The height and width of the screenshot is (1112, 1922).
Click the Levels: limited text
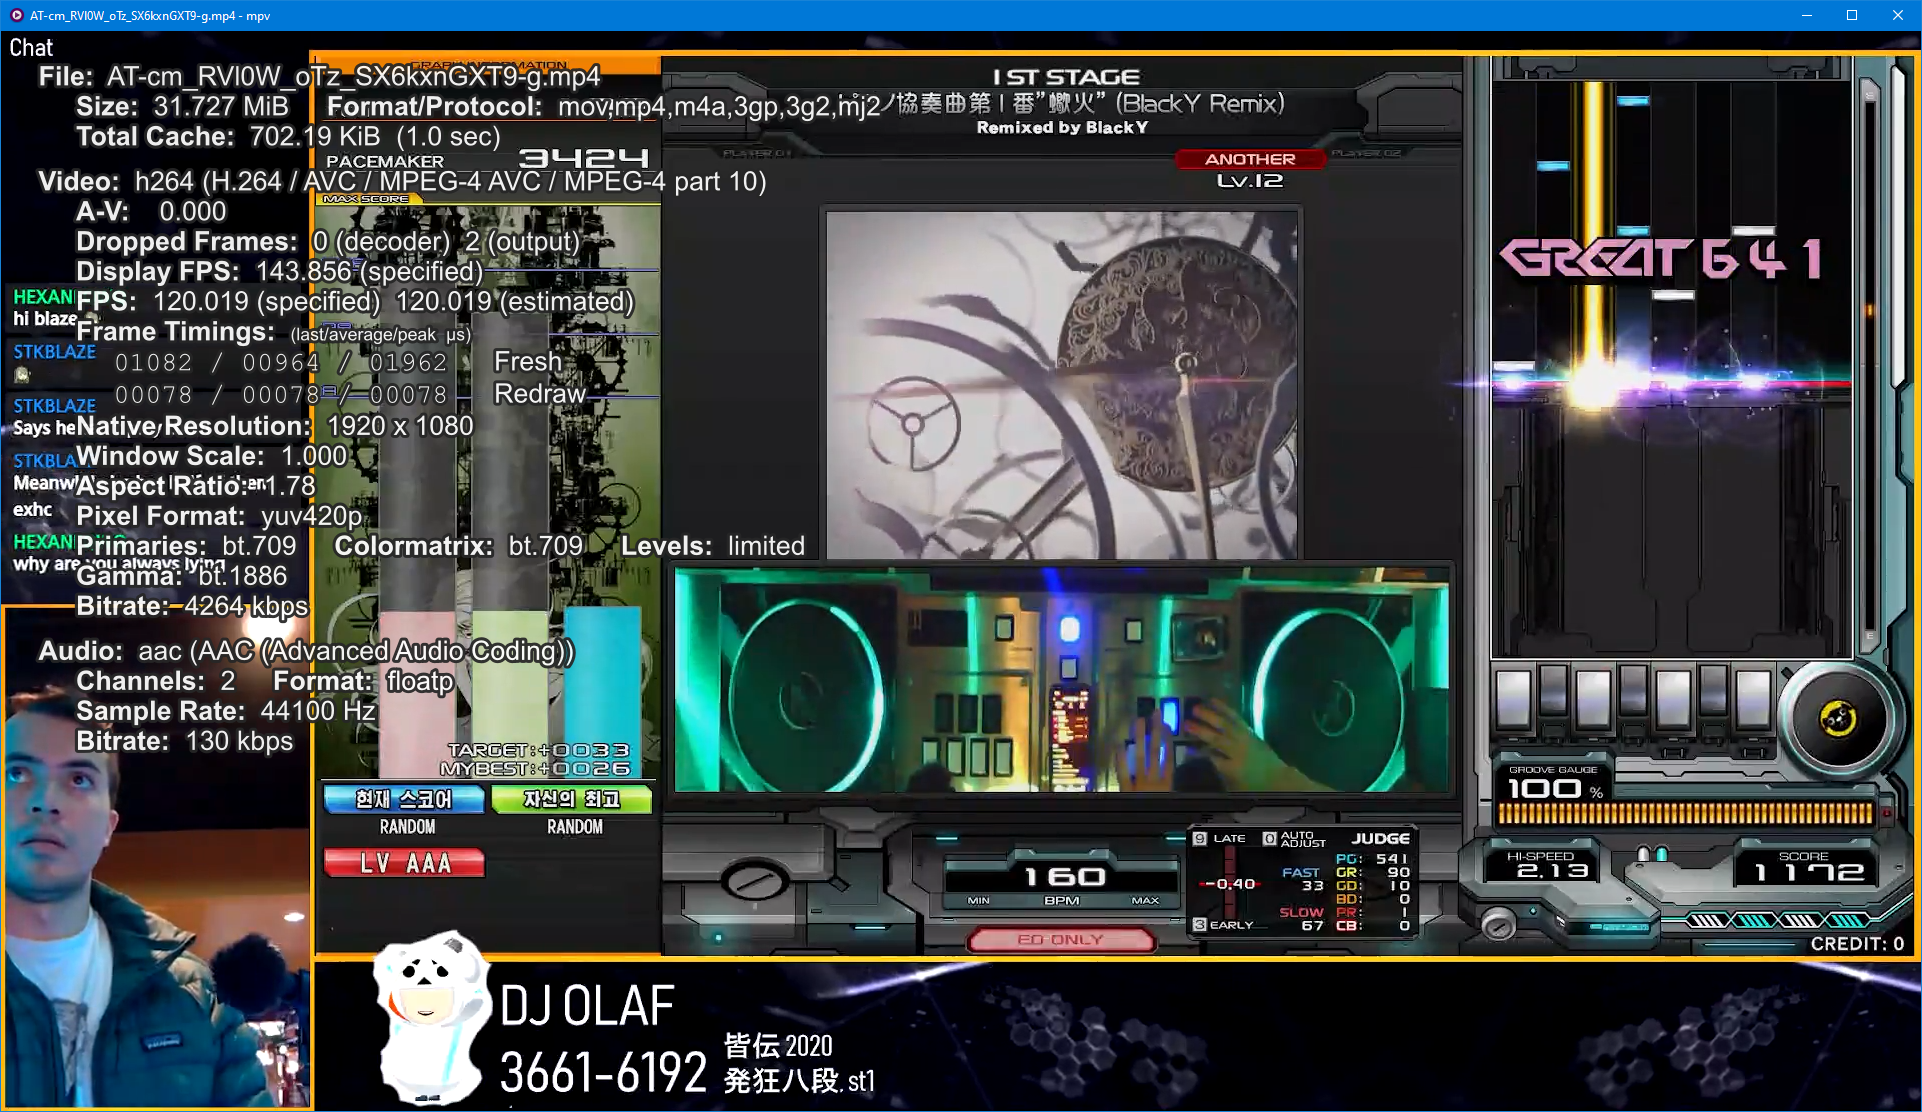coord(713,546)
